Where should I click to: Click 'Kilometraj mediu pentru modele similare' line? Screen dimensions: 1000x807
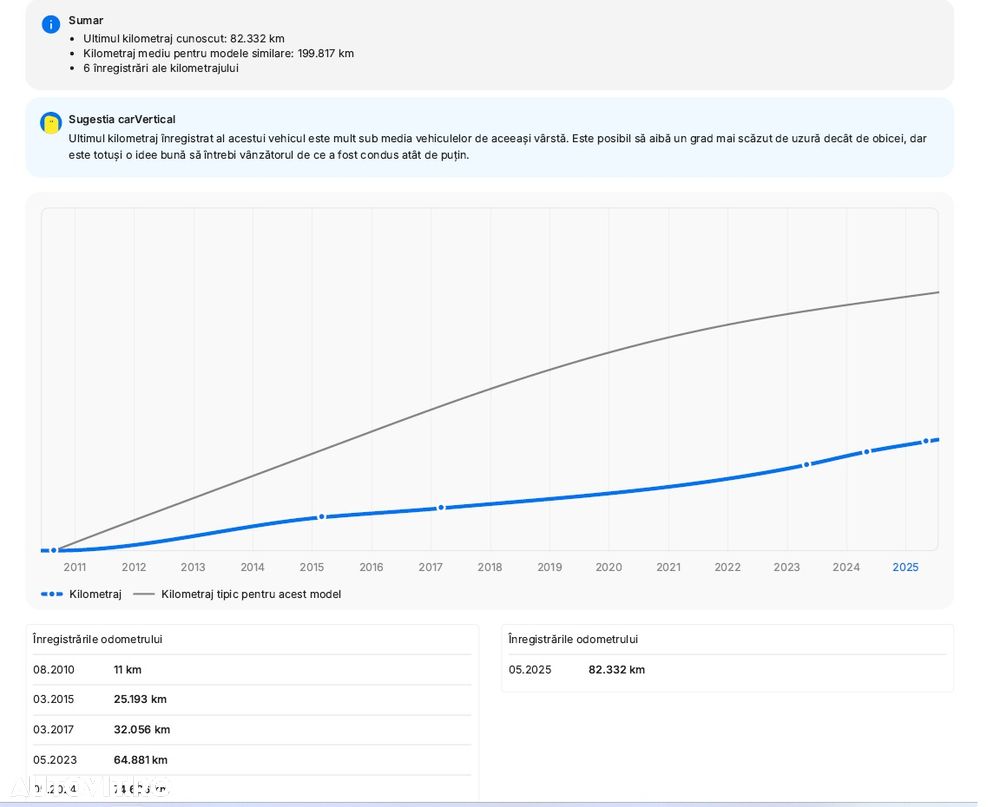tap(219, 53)
